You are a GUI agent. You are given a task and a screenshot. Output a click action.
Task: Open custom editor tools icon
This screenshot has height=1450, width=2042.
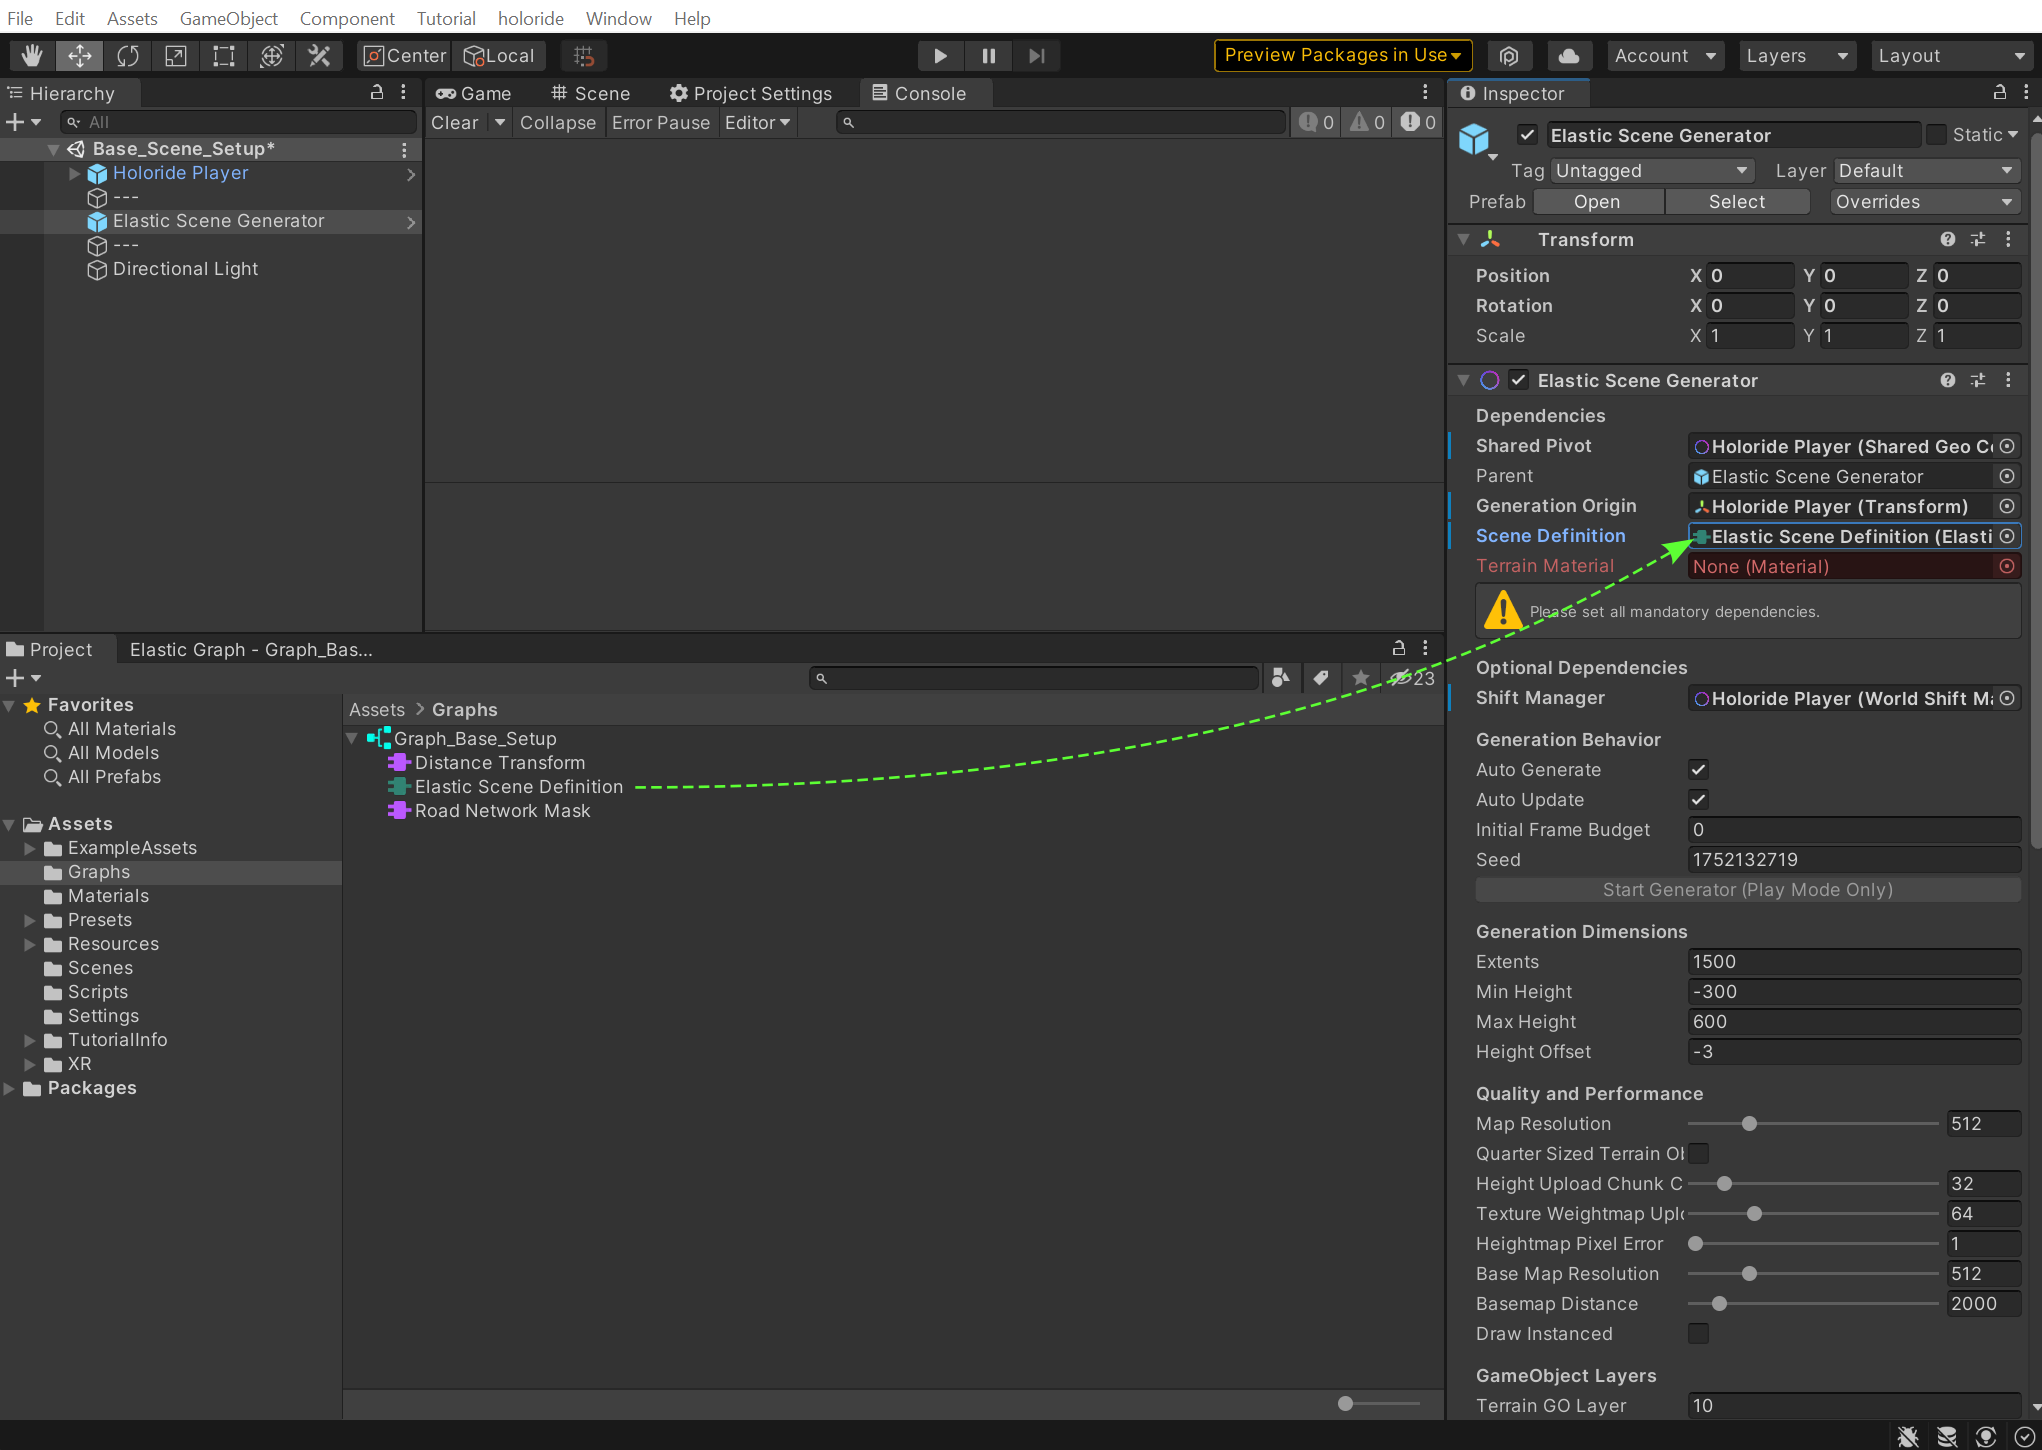(319, 56)
